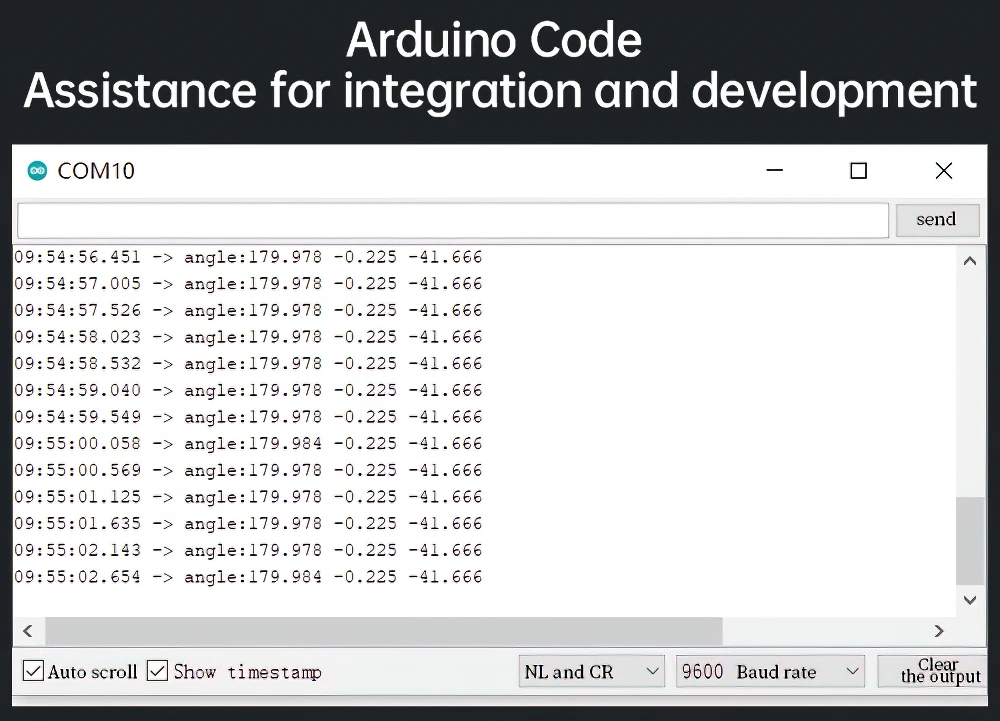
Task: Click the vertical scrollbar up arrow
Action: click(970, 261)
